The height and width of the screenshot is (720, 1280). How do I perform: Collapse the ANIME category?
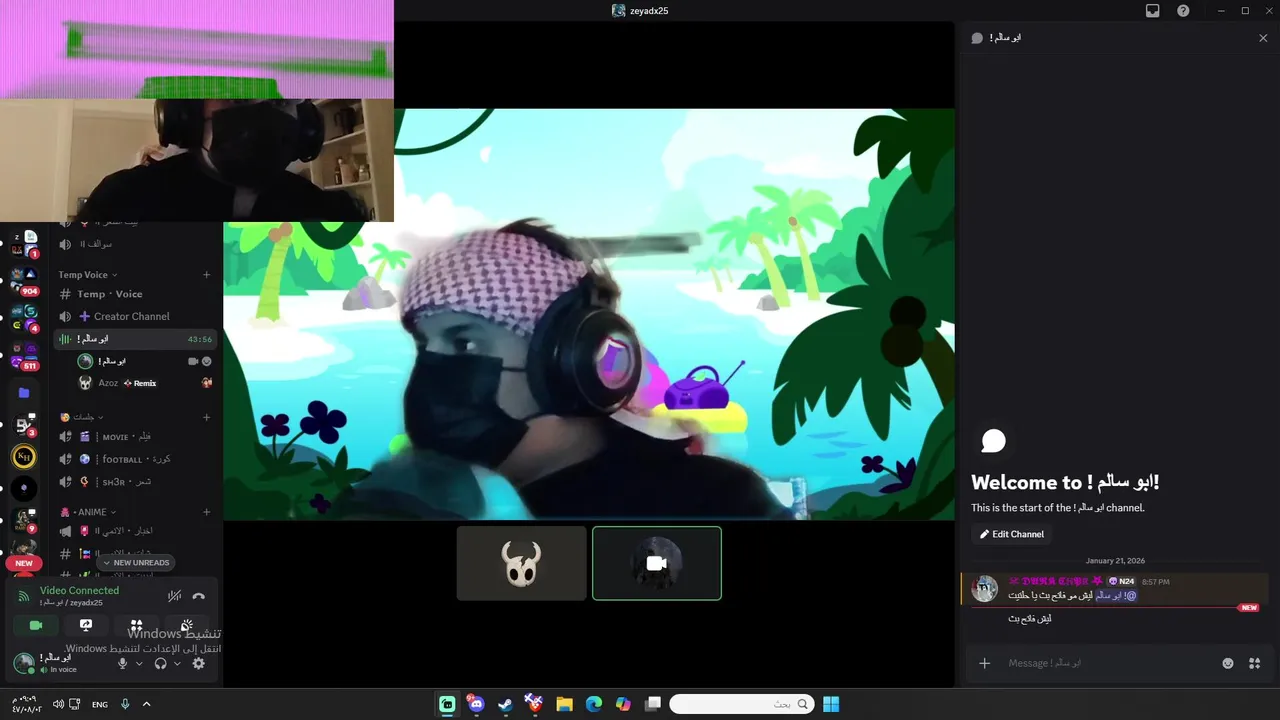[88, 512]
